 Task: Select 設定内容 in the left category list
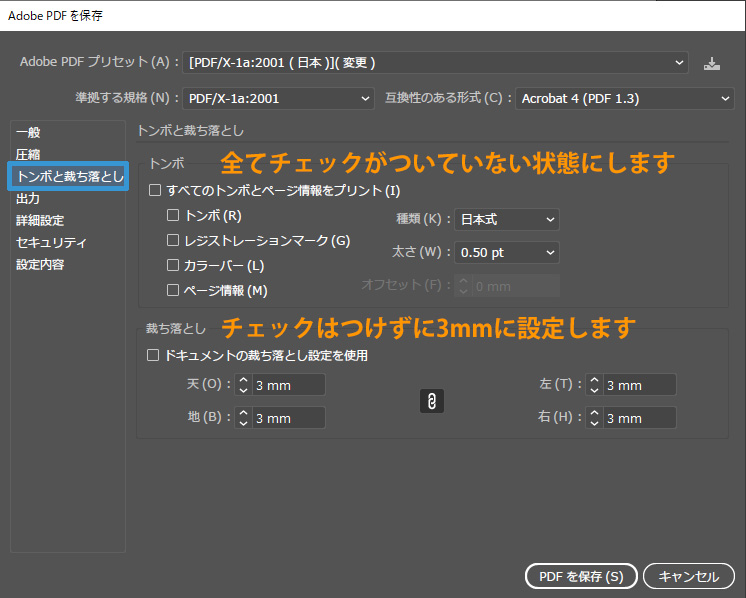[x=40, y=264]
